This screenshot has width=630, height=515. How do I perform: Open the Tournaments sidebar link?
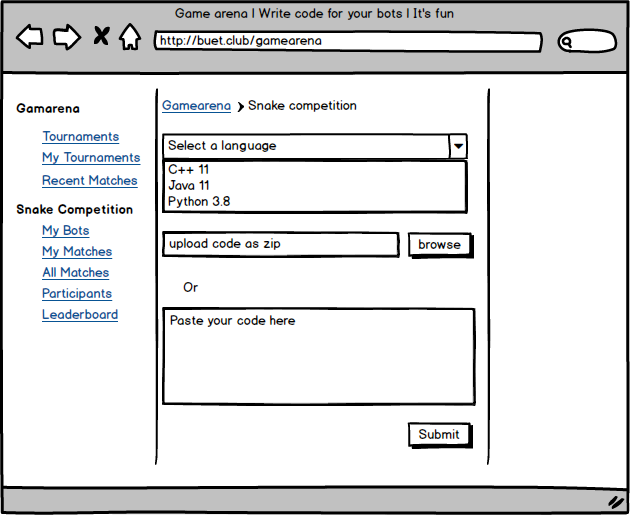click(x=80, y=137)
